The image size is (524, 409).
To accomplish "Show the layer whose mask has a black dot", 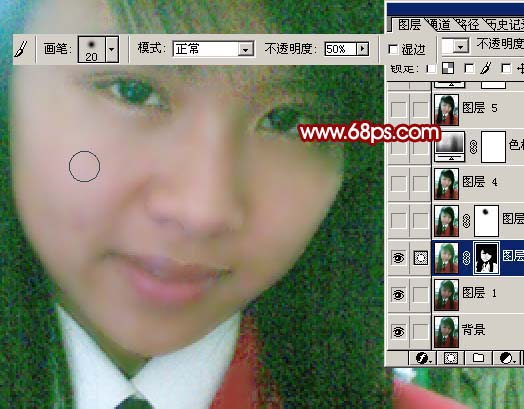I will click(398, 220).
